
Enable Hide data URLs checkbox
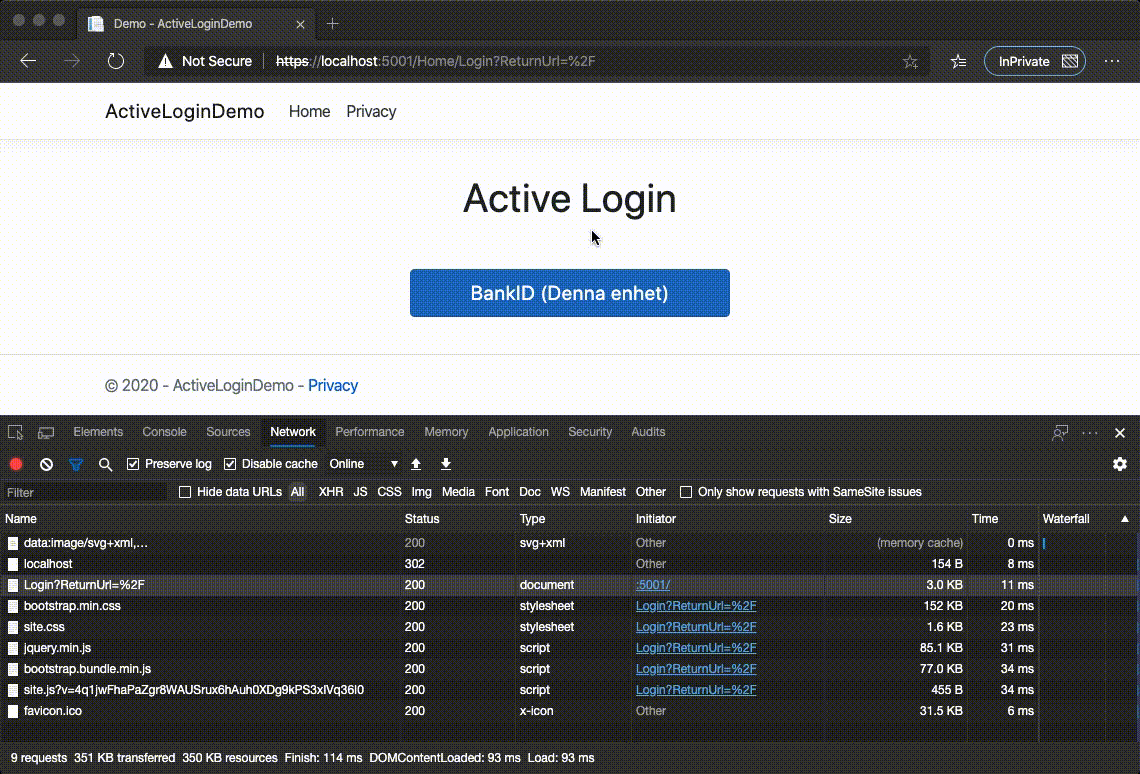(x=185, y=492)
